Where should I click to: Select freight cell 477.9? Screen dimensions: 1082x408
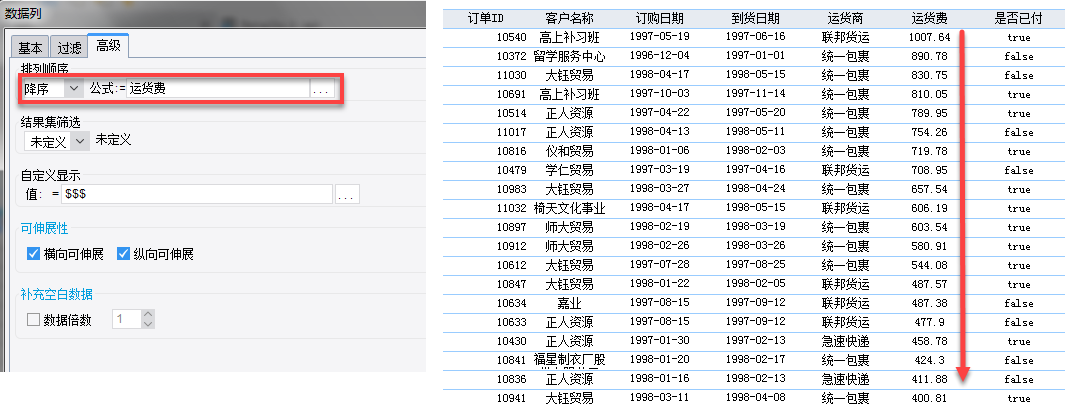tap(929, 322)
